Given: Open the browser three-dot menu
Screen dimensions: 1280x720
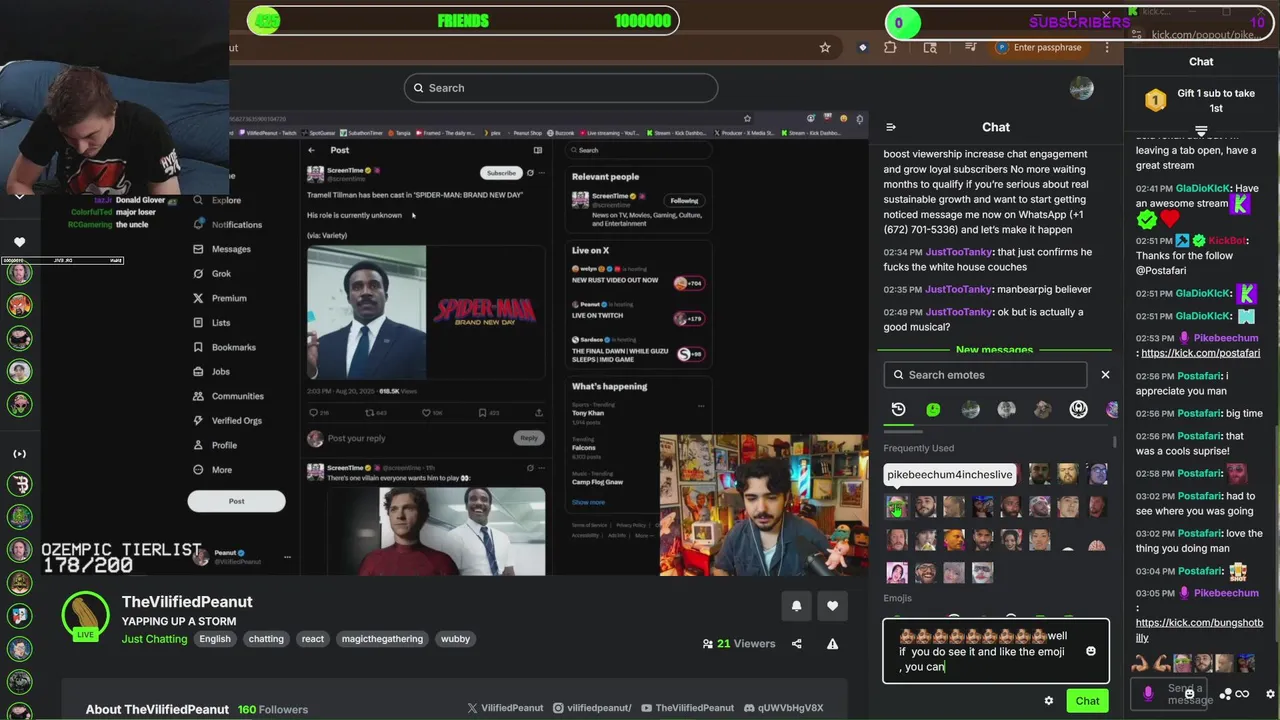Looking at the screenshot, I should (x=1107, y=47).
